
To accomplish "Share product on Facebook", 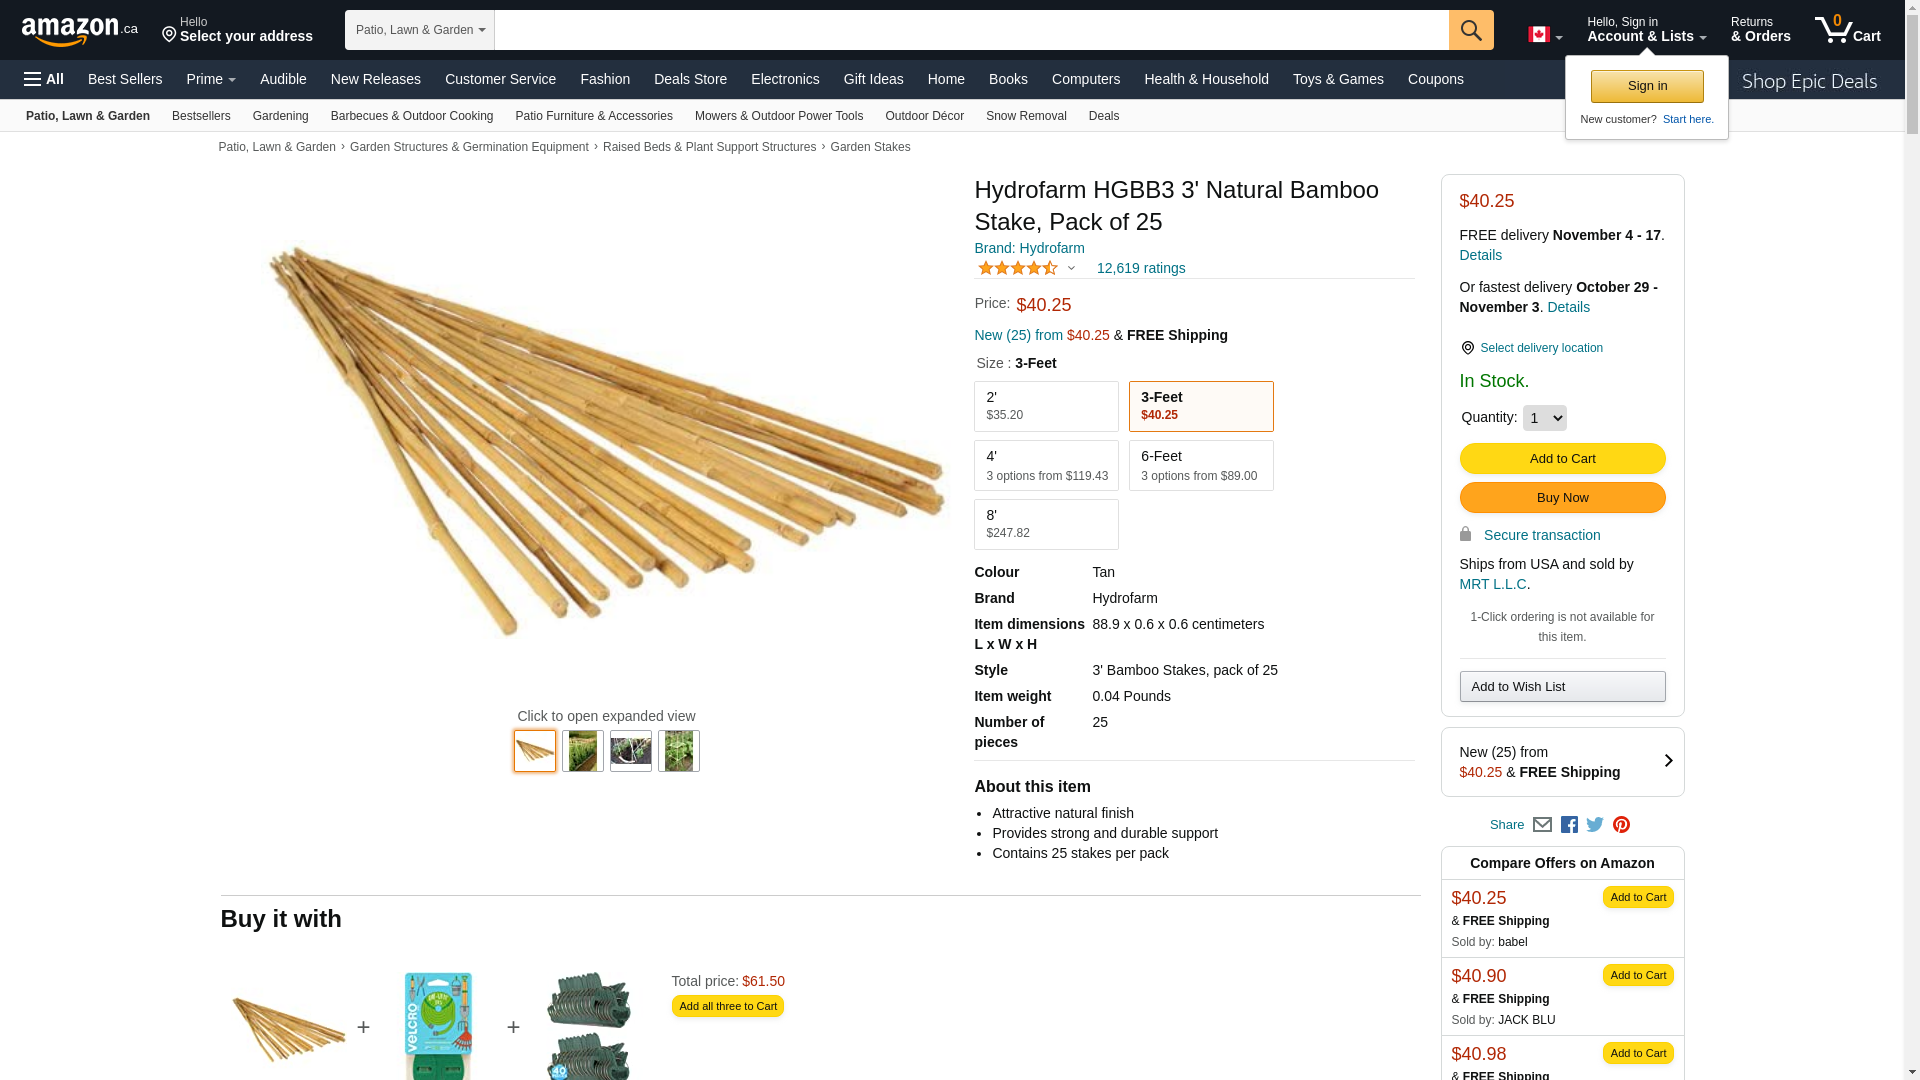I will pyautogui.click(x=1569, y=825).
